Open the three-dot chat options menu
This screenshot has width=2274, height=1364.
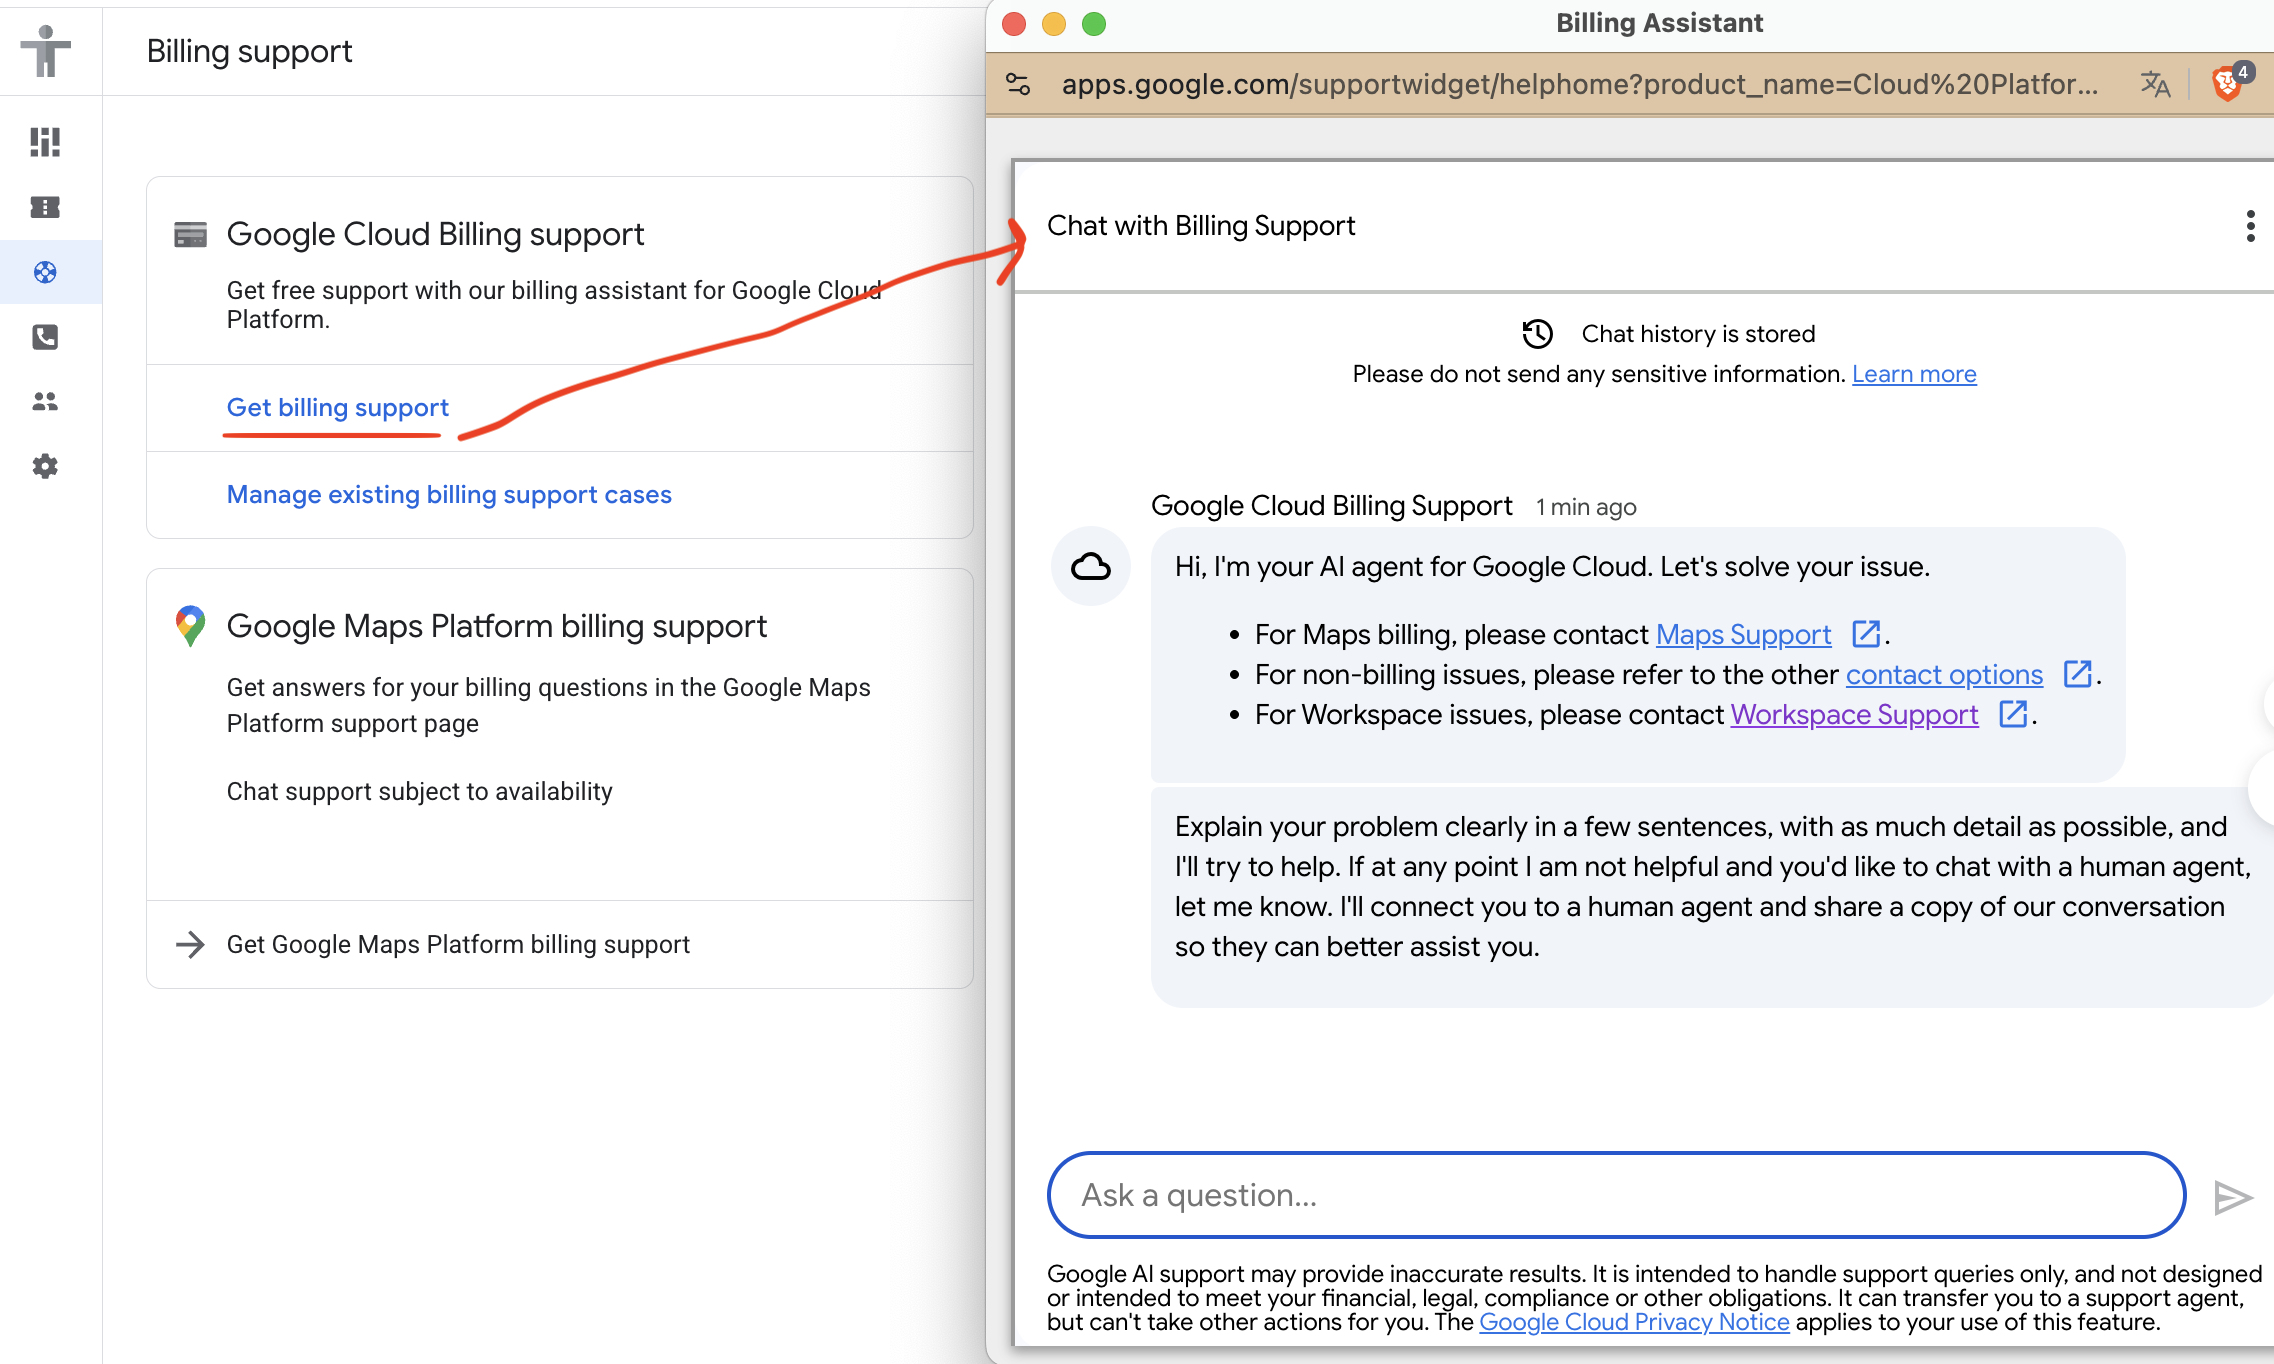(2251, 227)
